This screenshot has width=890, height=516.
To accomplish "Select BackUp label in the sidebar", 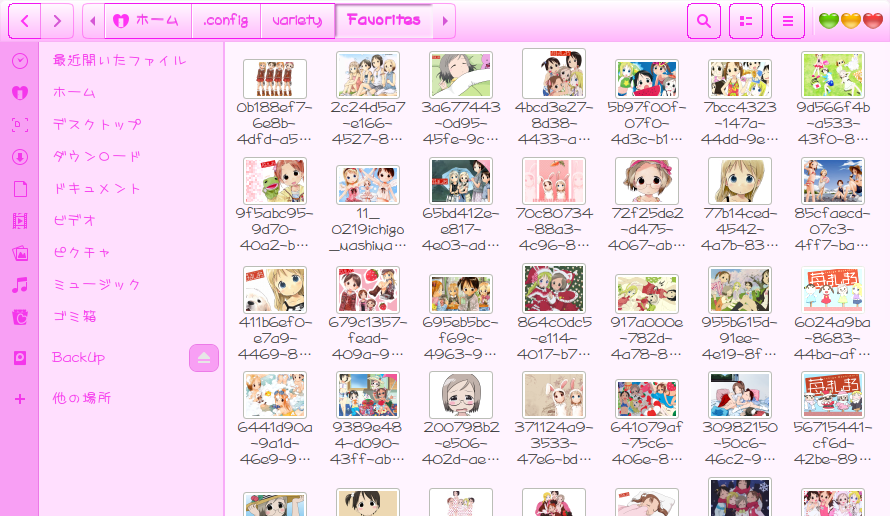I will click(79, 358).
